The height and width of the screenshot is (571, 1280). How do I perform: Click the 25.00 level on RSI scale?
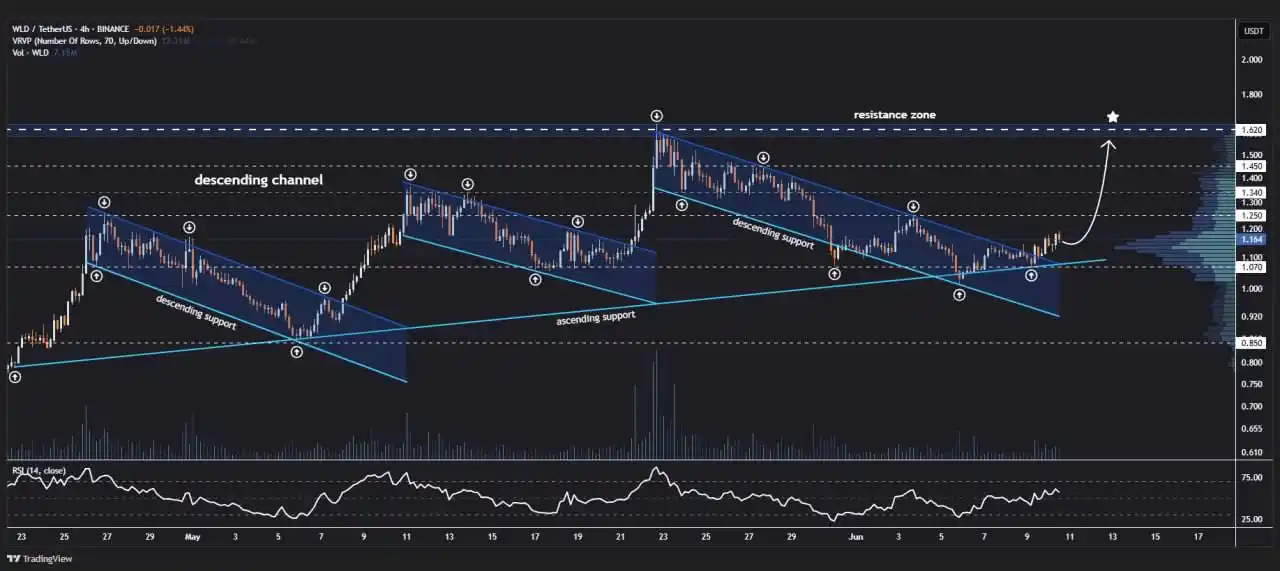coord(1253,519)
